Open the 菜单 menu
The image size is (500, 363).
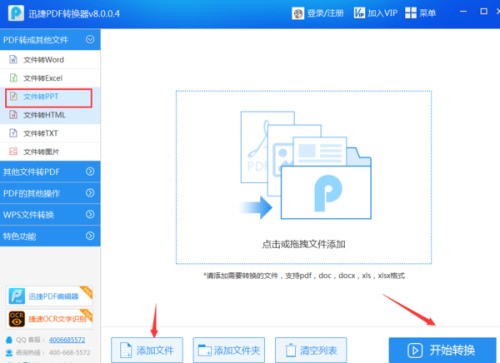(428, 13)
